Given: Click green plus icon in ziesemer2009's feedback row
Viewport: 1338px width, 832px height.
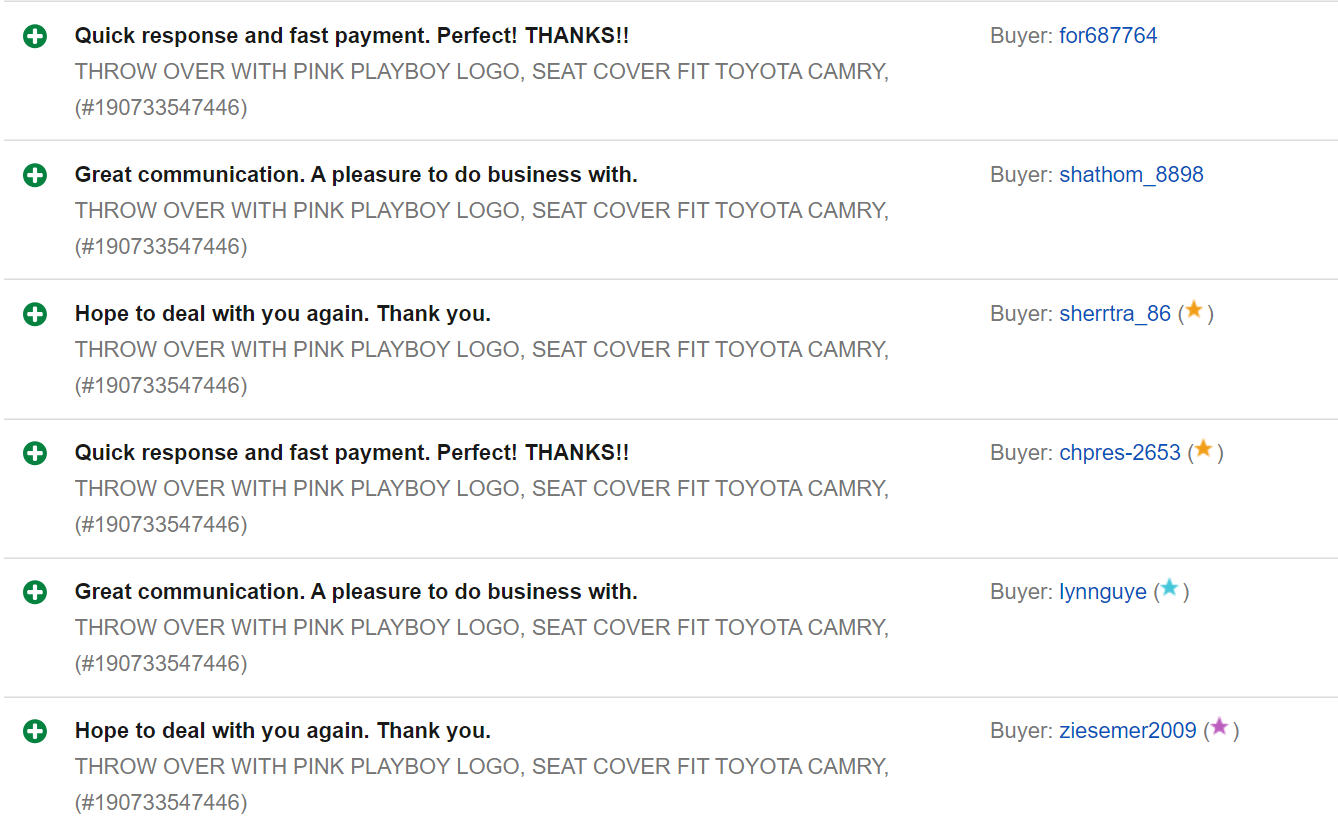Looking at the screenshot, I should point(35,732).
